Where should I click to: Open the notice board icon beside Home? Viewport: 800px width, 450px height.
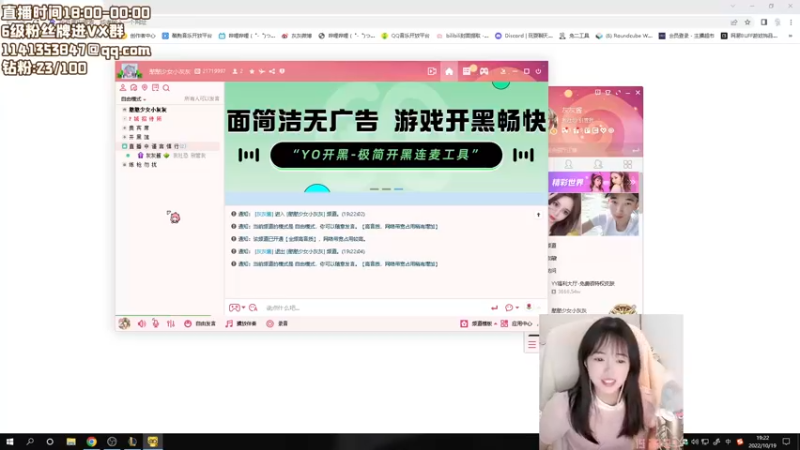[x=467, y=71]
